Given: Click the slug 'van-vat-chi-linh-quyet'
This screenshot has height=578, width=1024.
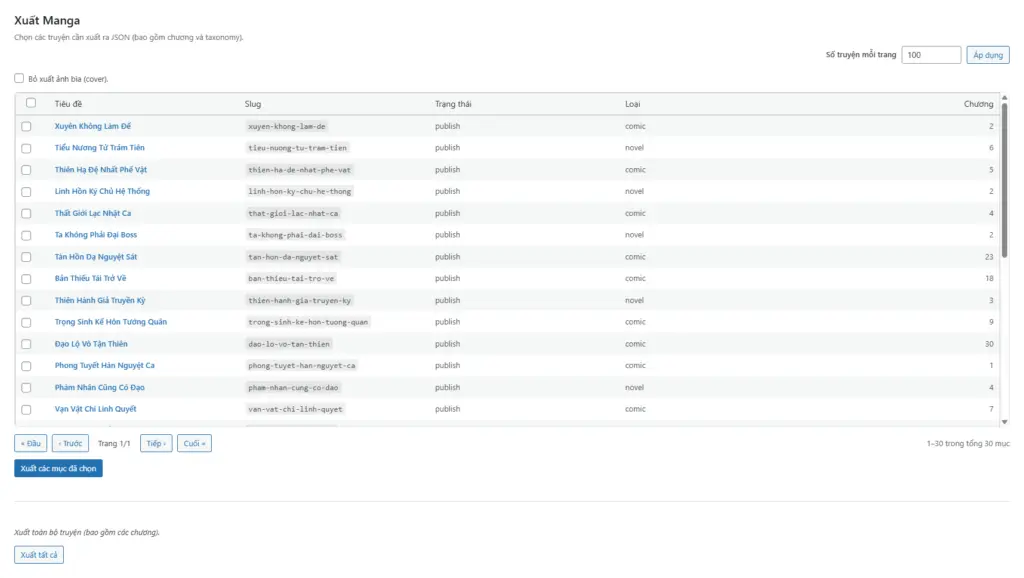Looking at the screenshot, I should pos(295,409).
